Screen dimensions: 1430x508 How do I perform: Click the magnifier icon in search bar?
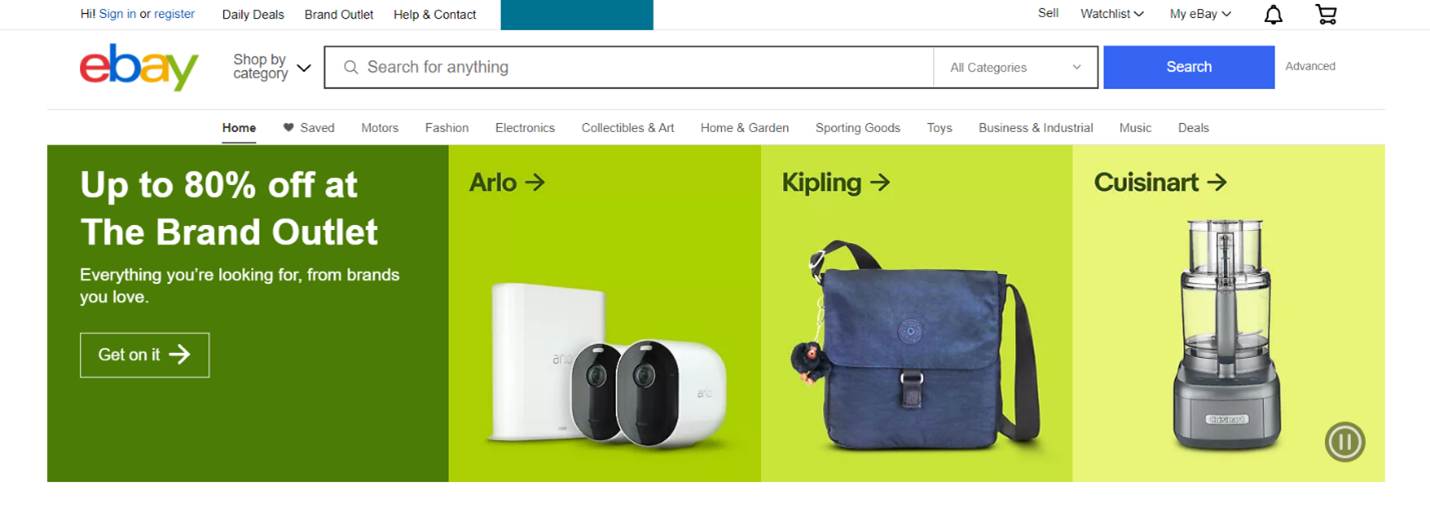click(351, 67)
